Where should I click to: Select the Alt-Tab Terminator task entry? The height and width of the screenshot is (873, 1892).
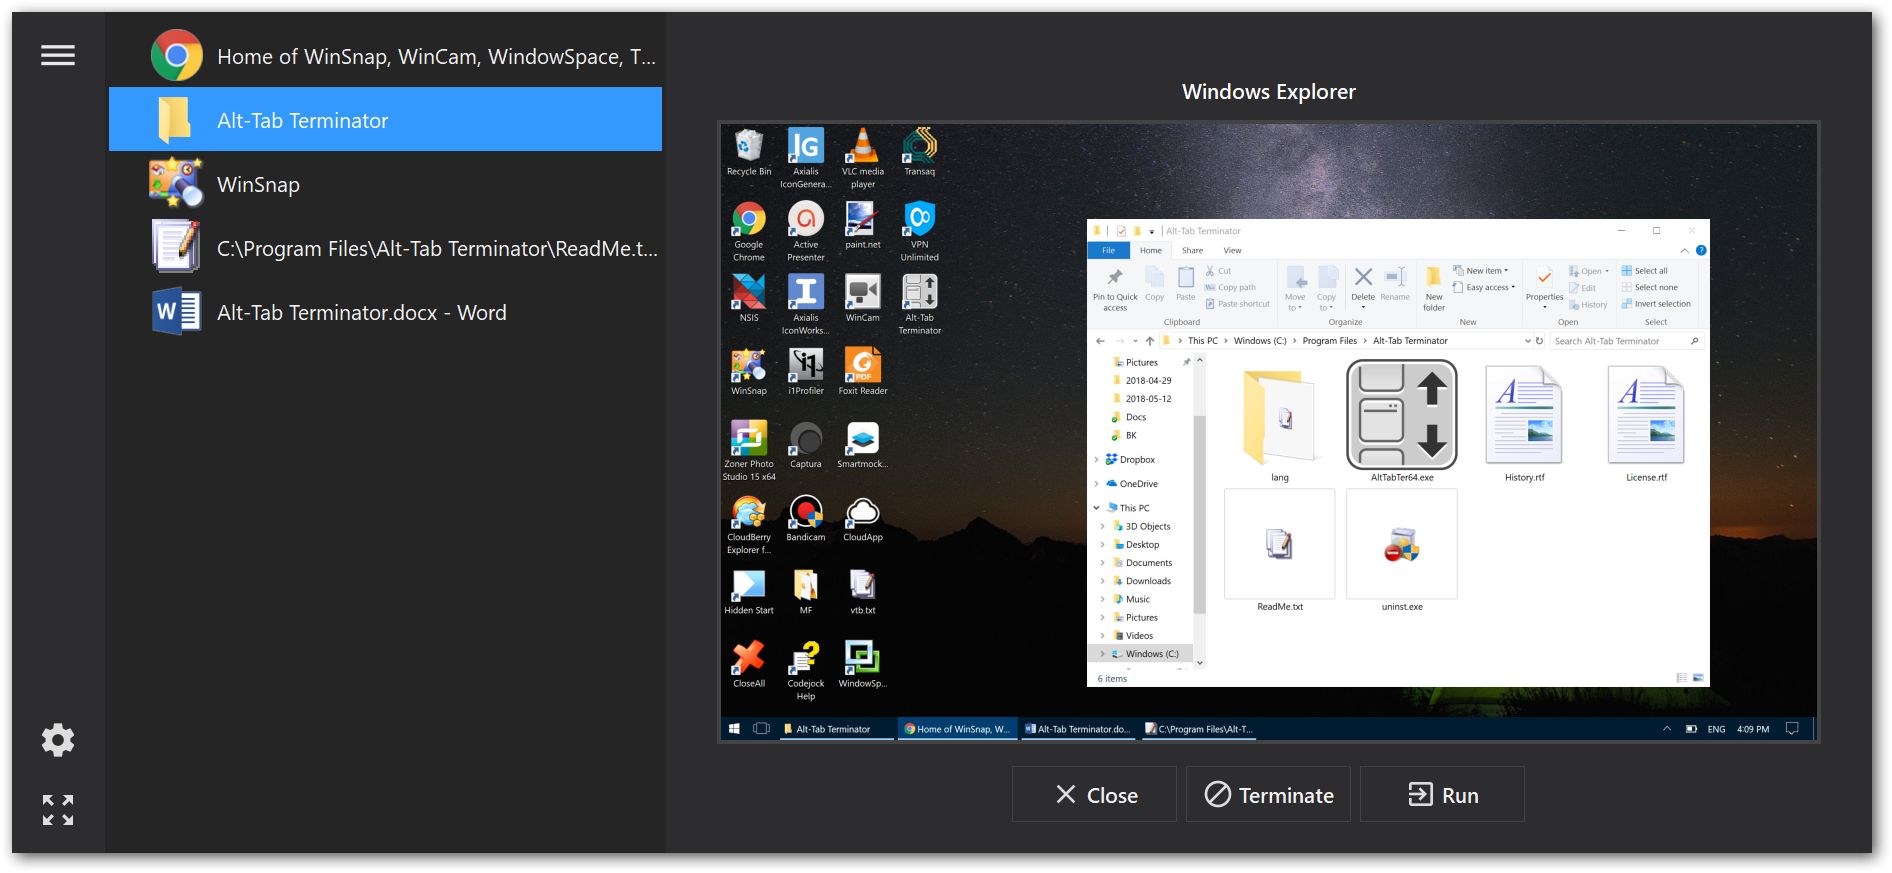(385, 120)
